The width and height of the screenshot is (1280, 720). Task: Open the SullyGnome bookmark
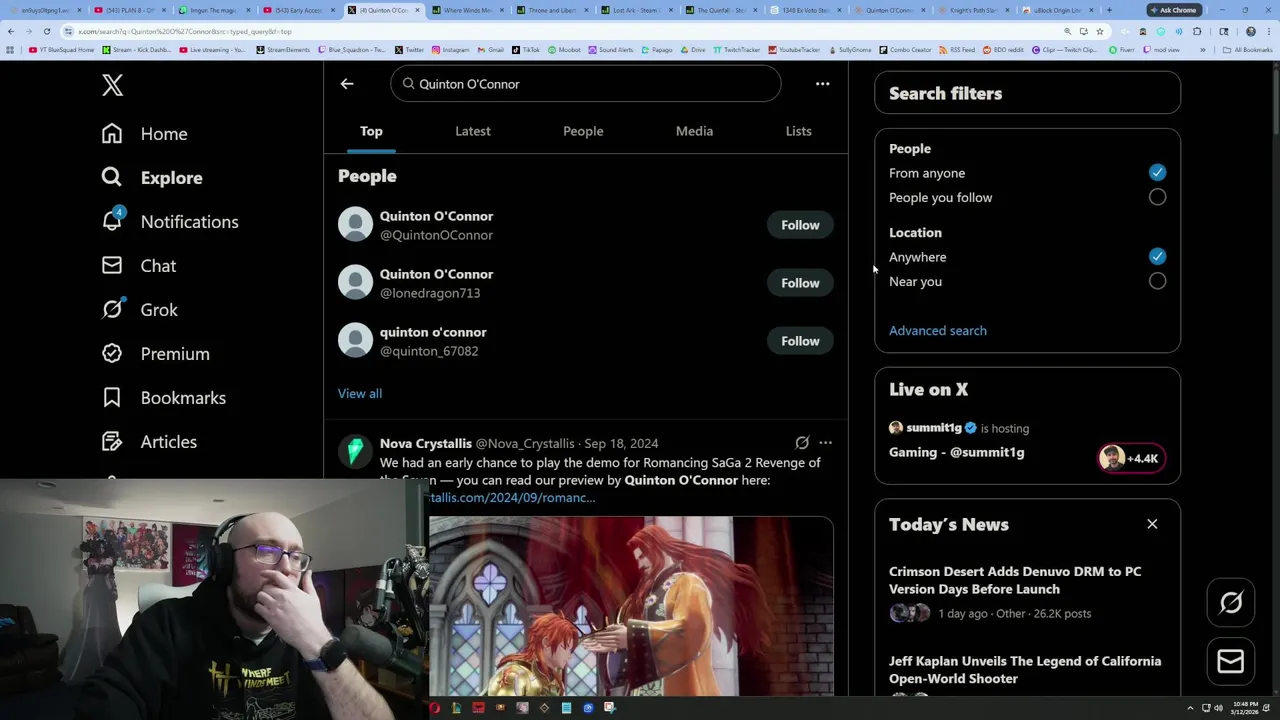850,49
